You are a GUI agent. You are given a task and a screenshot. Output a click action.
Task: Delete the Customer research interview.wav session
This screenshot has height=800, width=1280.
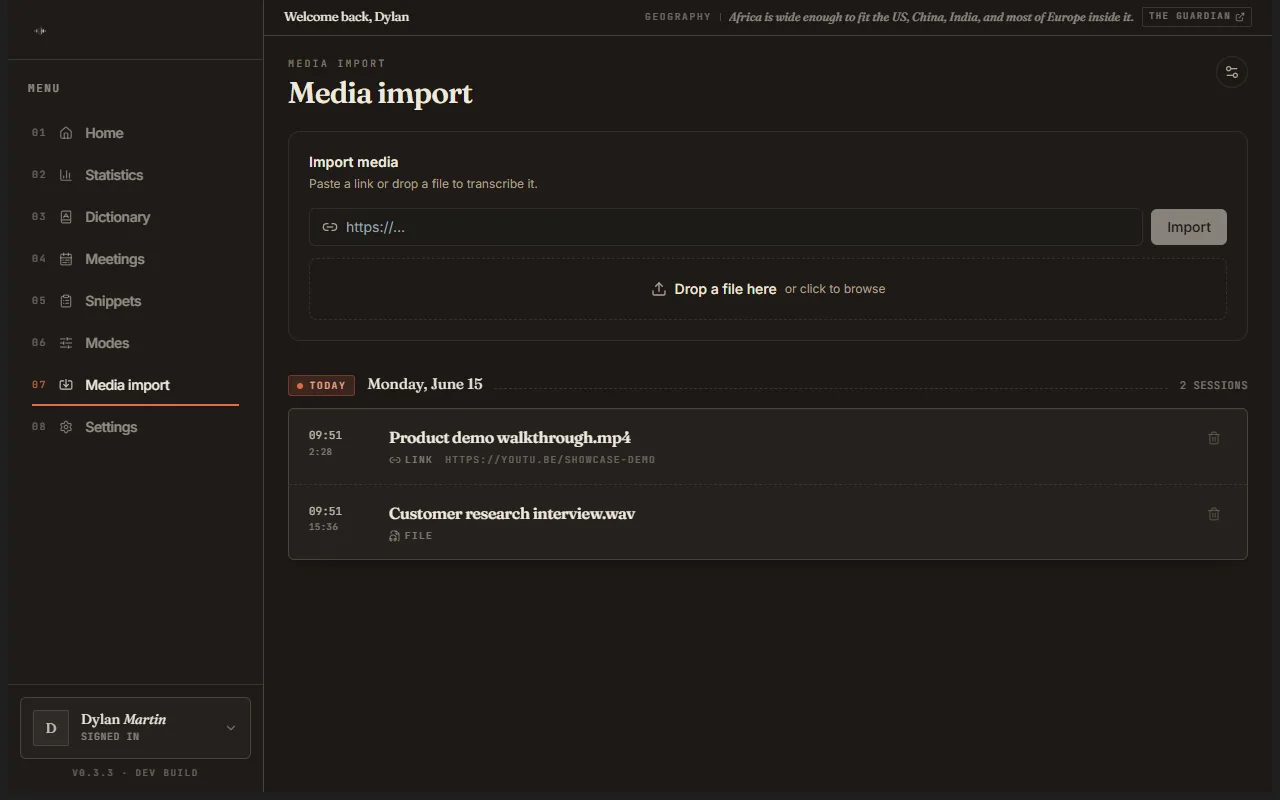pyautogui.click(x=1214, y=514)
